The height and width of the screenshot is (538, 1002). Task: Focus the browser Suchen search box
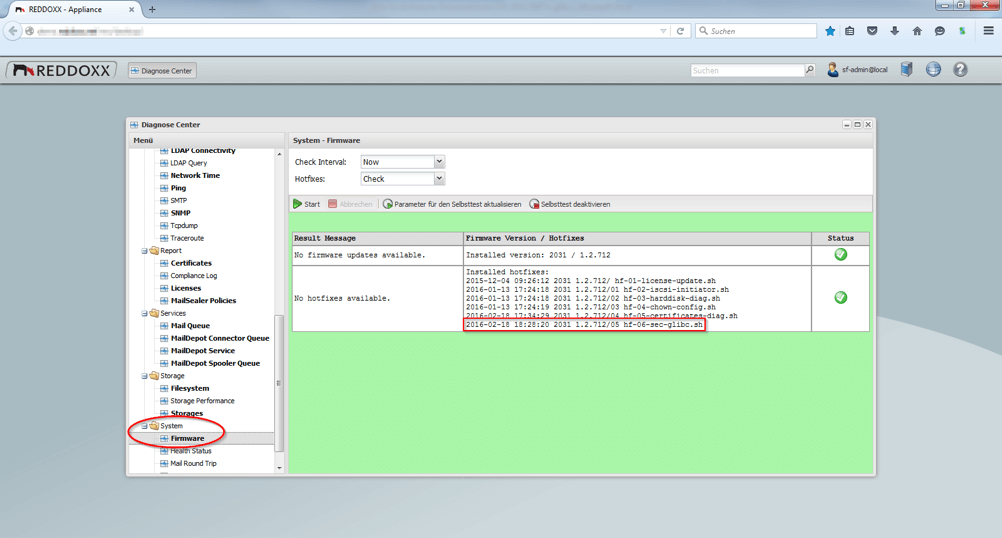point(756,31)
